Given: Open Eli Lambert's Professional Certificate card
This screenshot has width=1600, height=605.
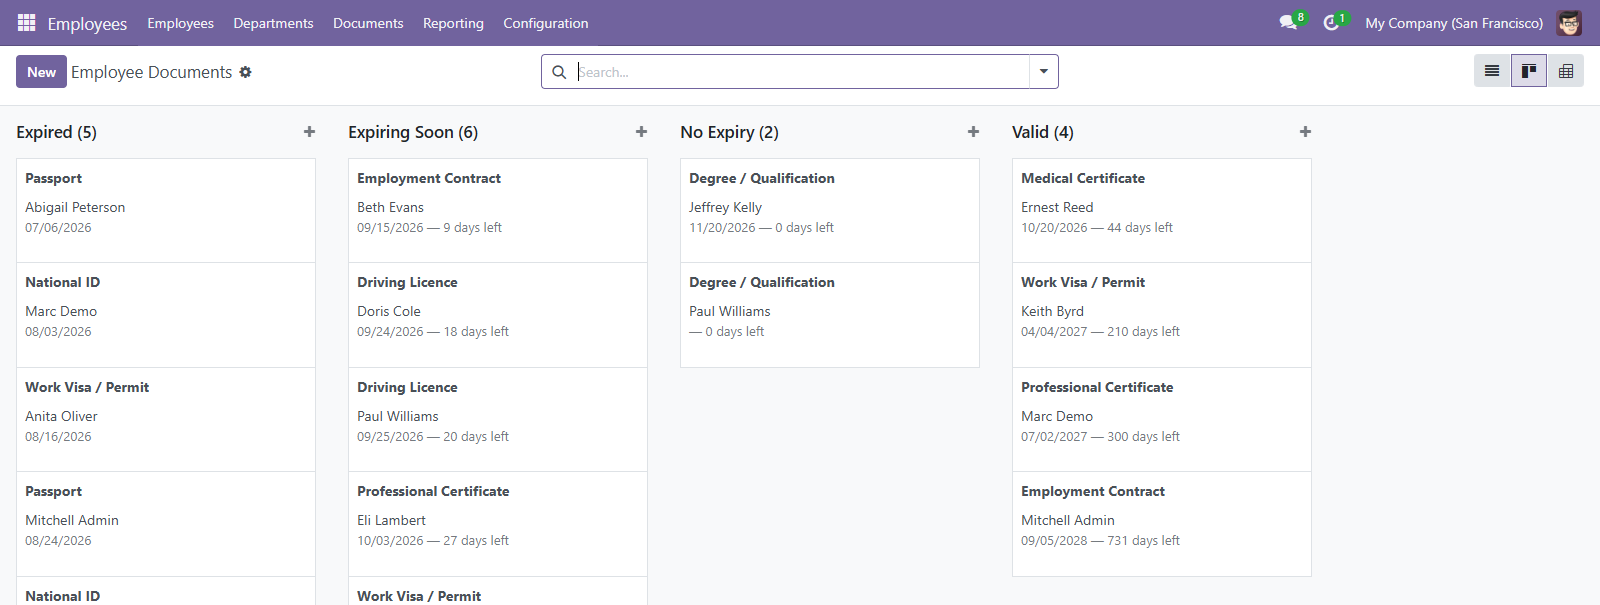Looking at the screenshot, I should (498, 524).
